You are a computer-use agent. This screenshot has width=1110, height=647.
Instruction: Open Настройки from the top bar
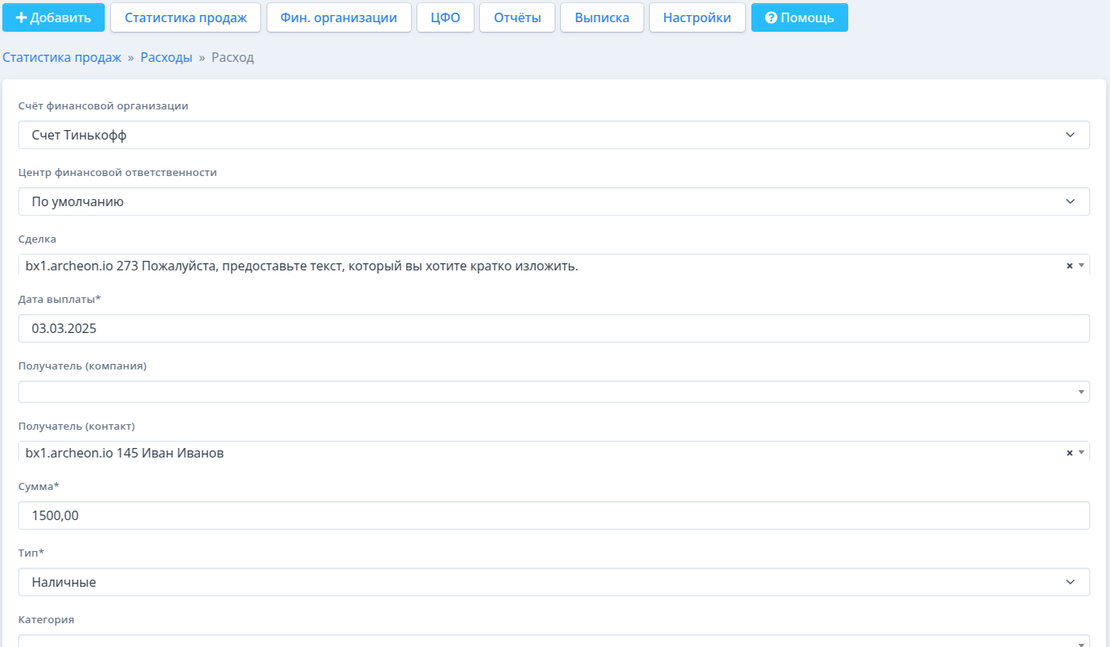click(697, 17)
